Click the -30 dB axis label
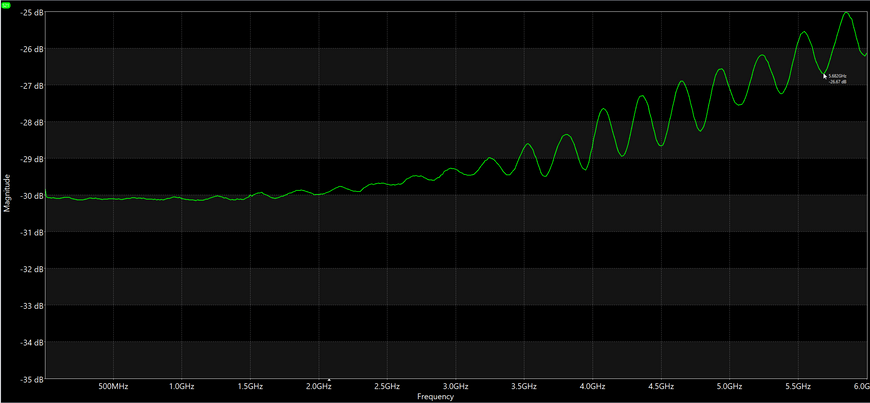870x403 pixels. click(32, 196)
